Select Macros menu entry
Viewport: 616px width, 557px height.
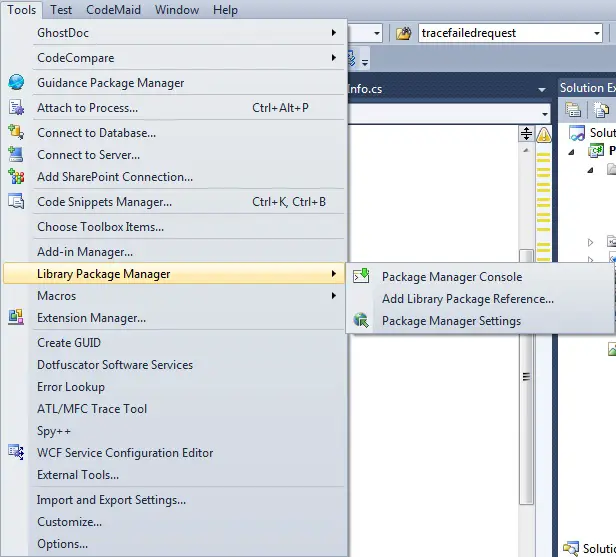[175, 295]
